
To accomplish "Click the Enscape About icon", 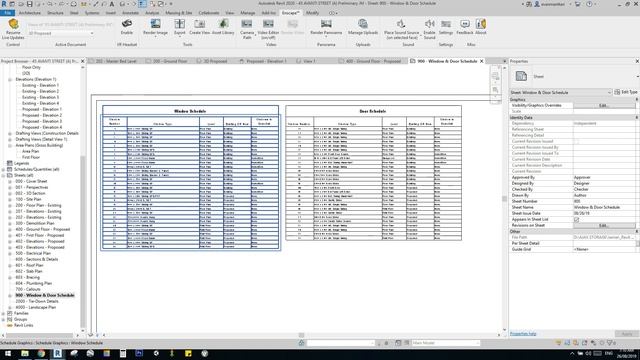I will coord(481,24).
